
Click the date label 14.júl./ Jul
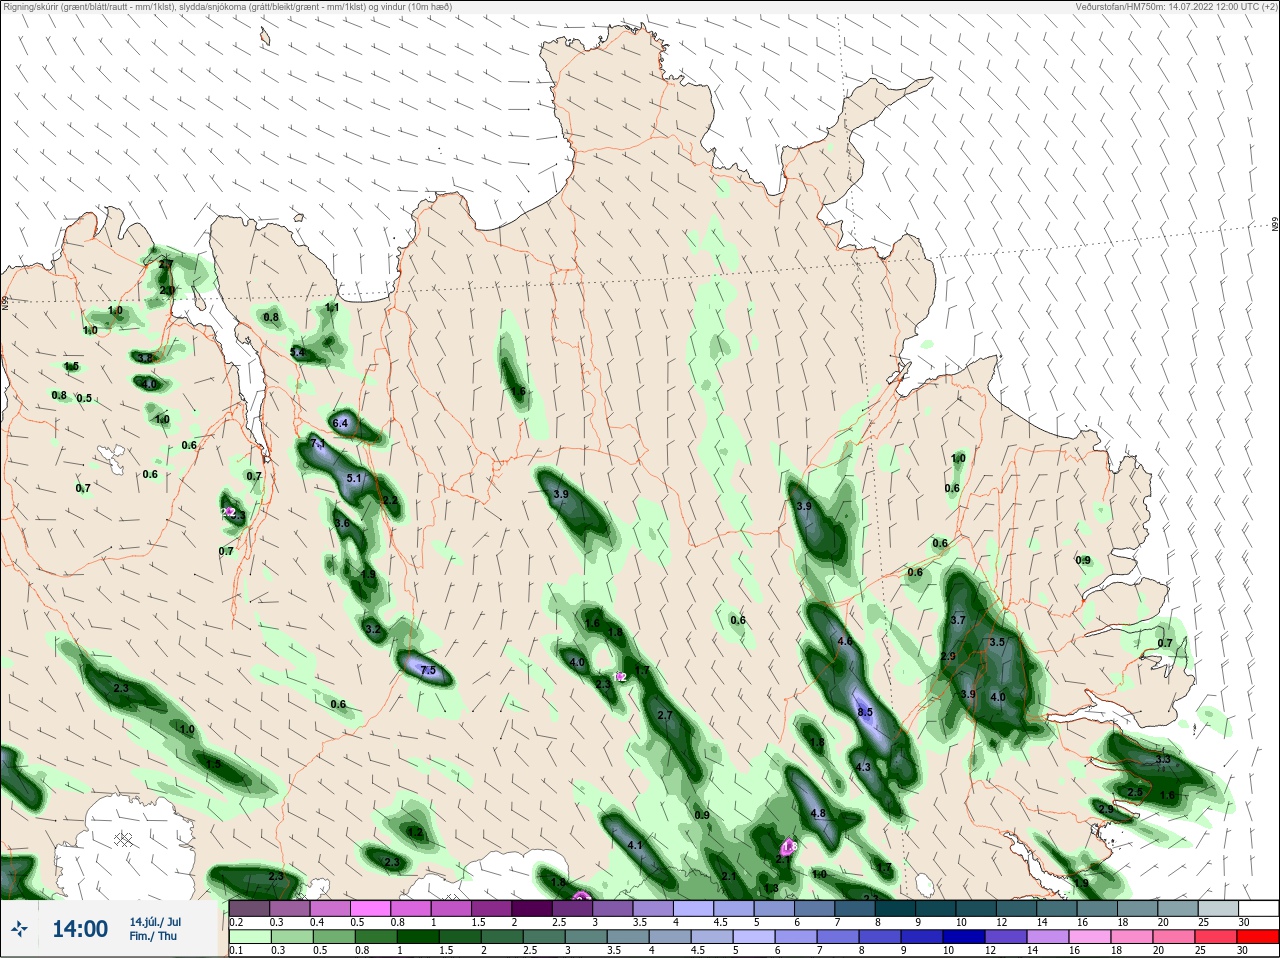point(155,922)
